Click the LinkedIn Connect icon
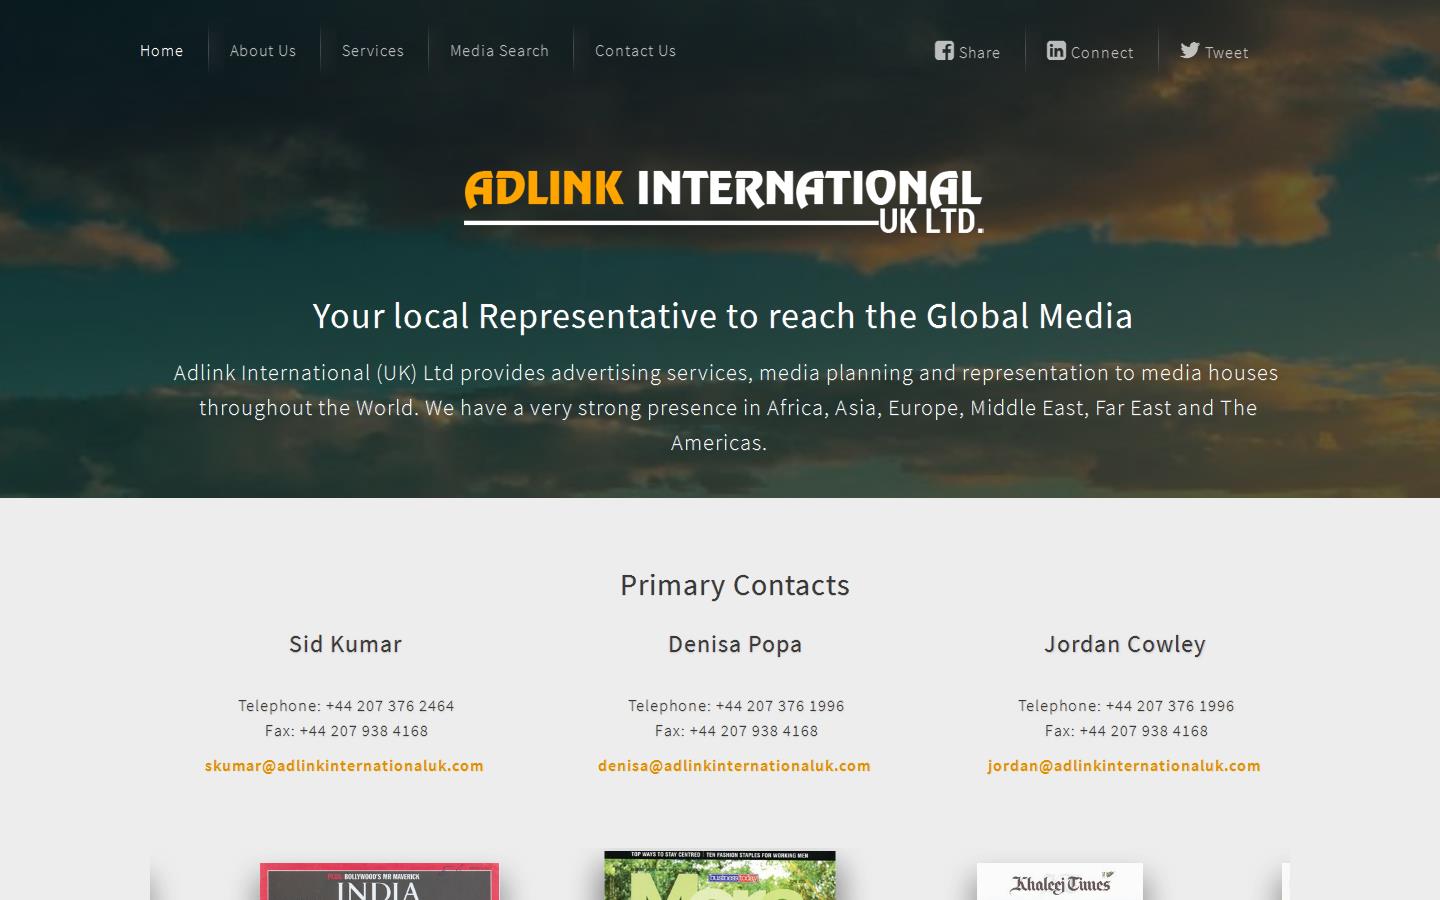The image size is (1440, 900). (x=1057, y=50)
